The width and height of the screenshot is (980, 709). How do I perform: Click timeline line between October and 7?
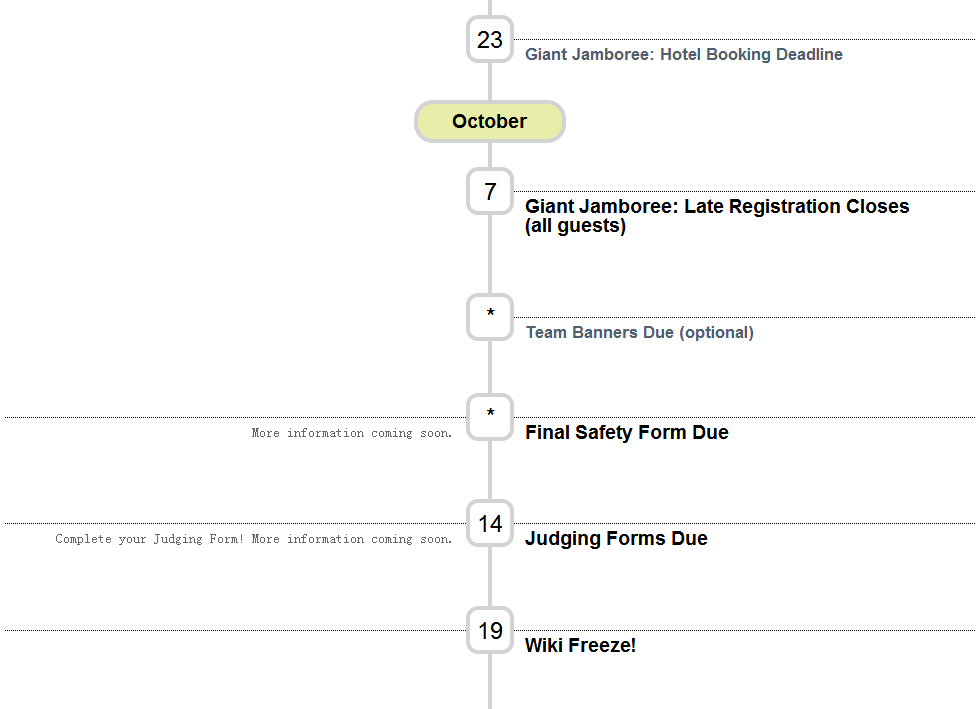pos(490,155)
